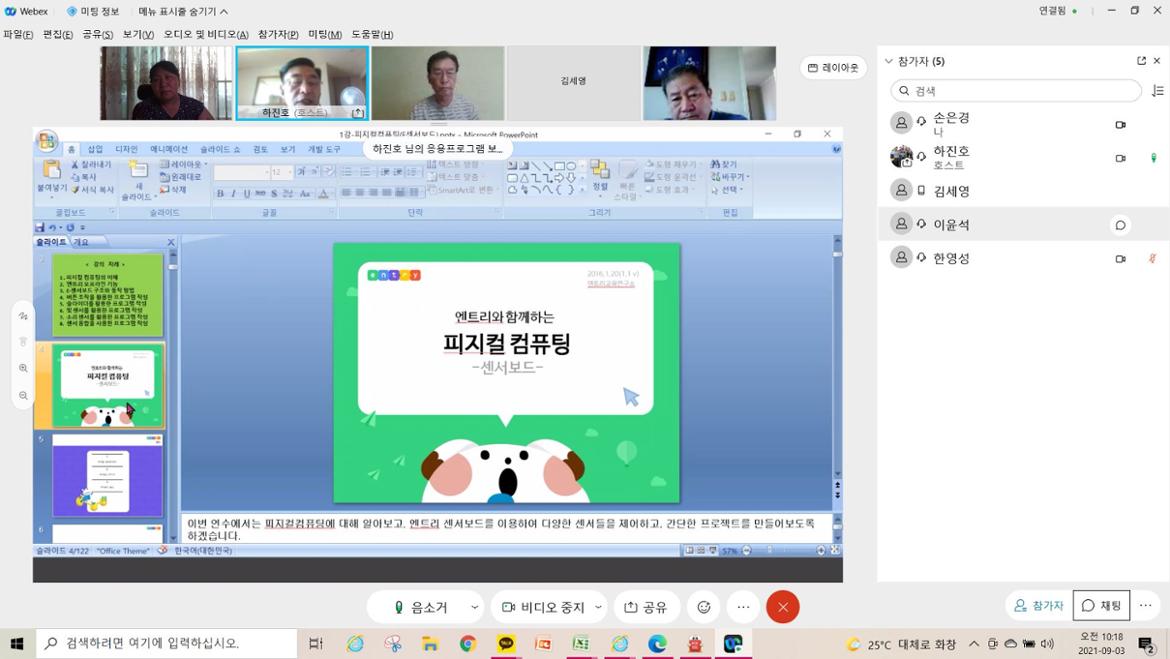Click the annotate tool on share sidebar
Viewport: 1170px width, 659px height.
click(x=23, y=316)
